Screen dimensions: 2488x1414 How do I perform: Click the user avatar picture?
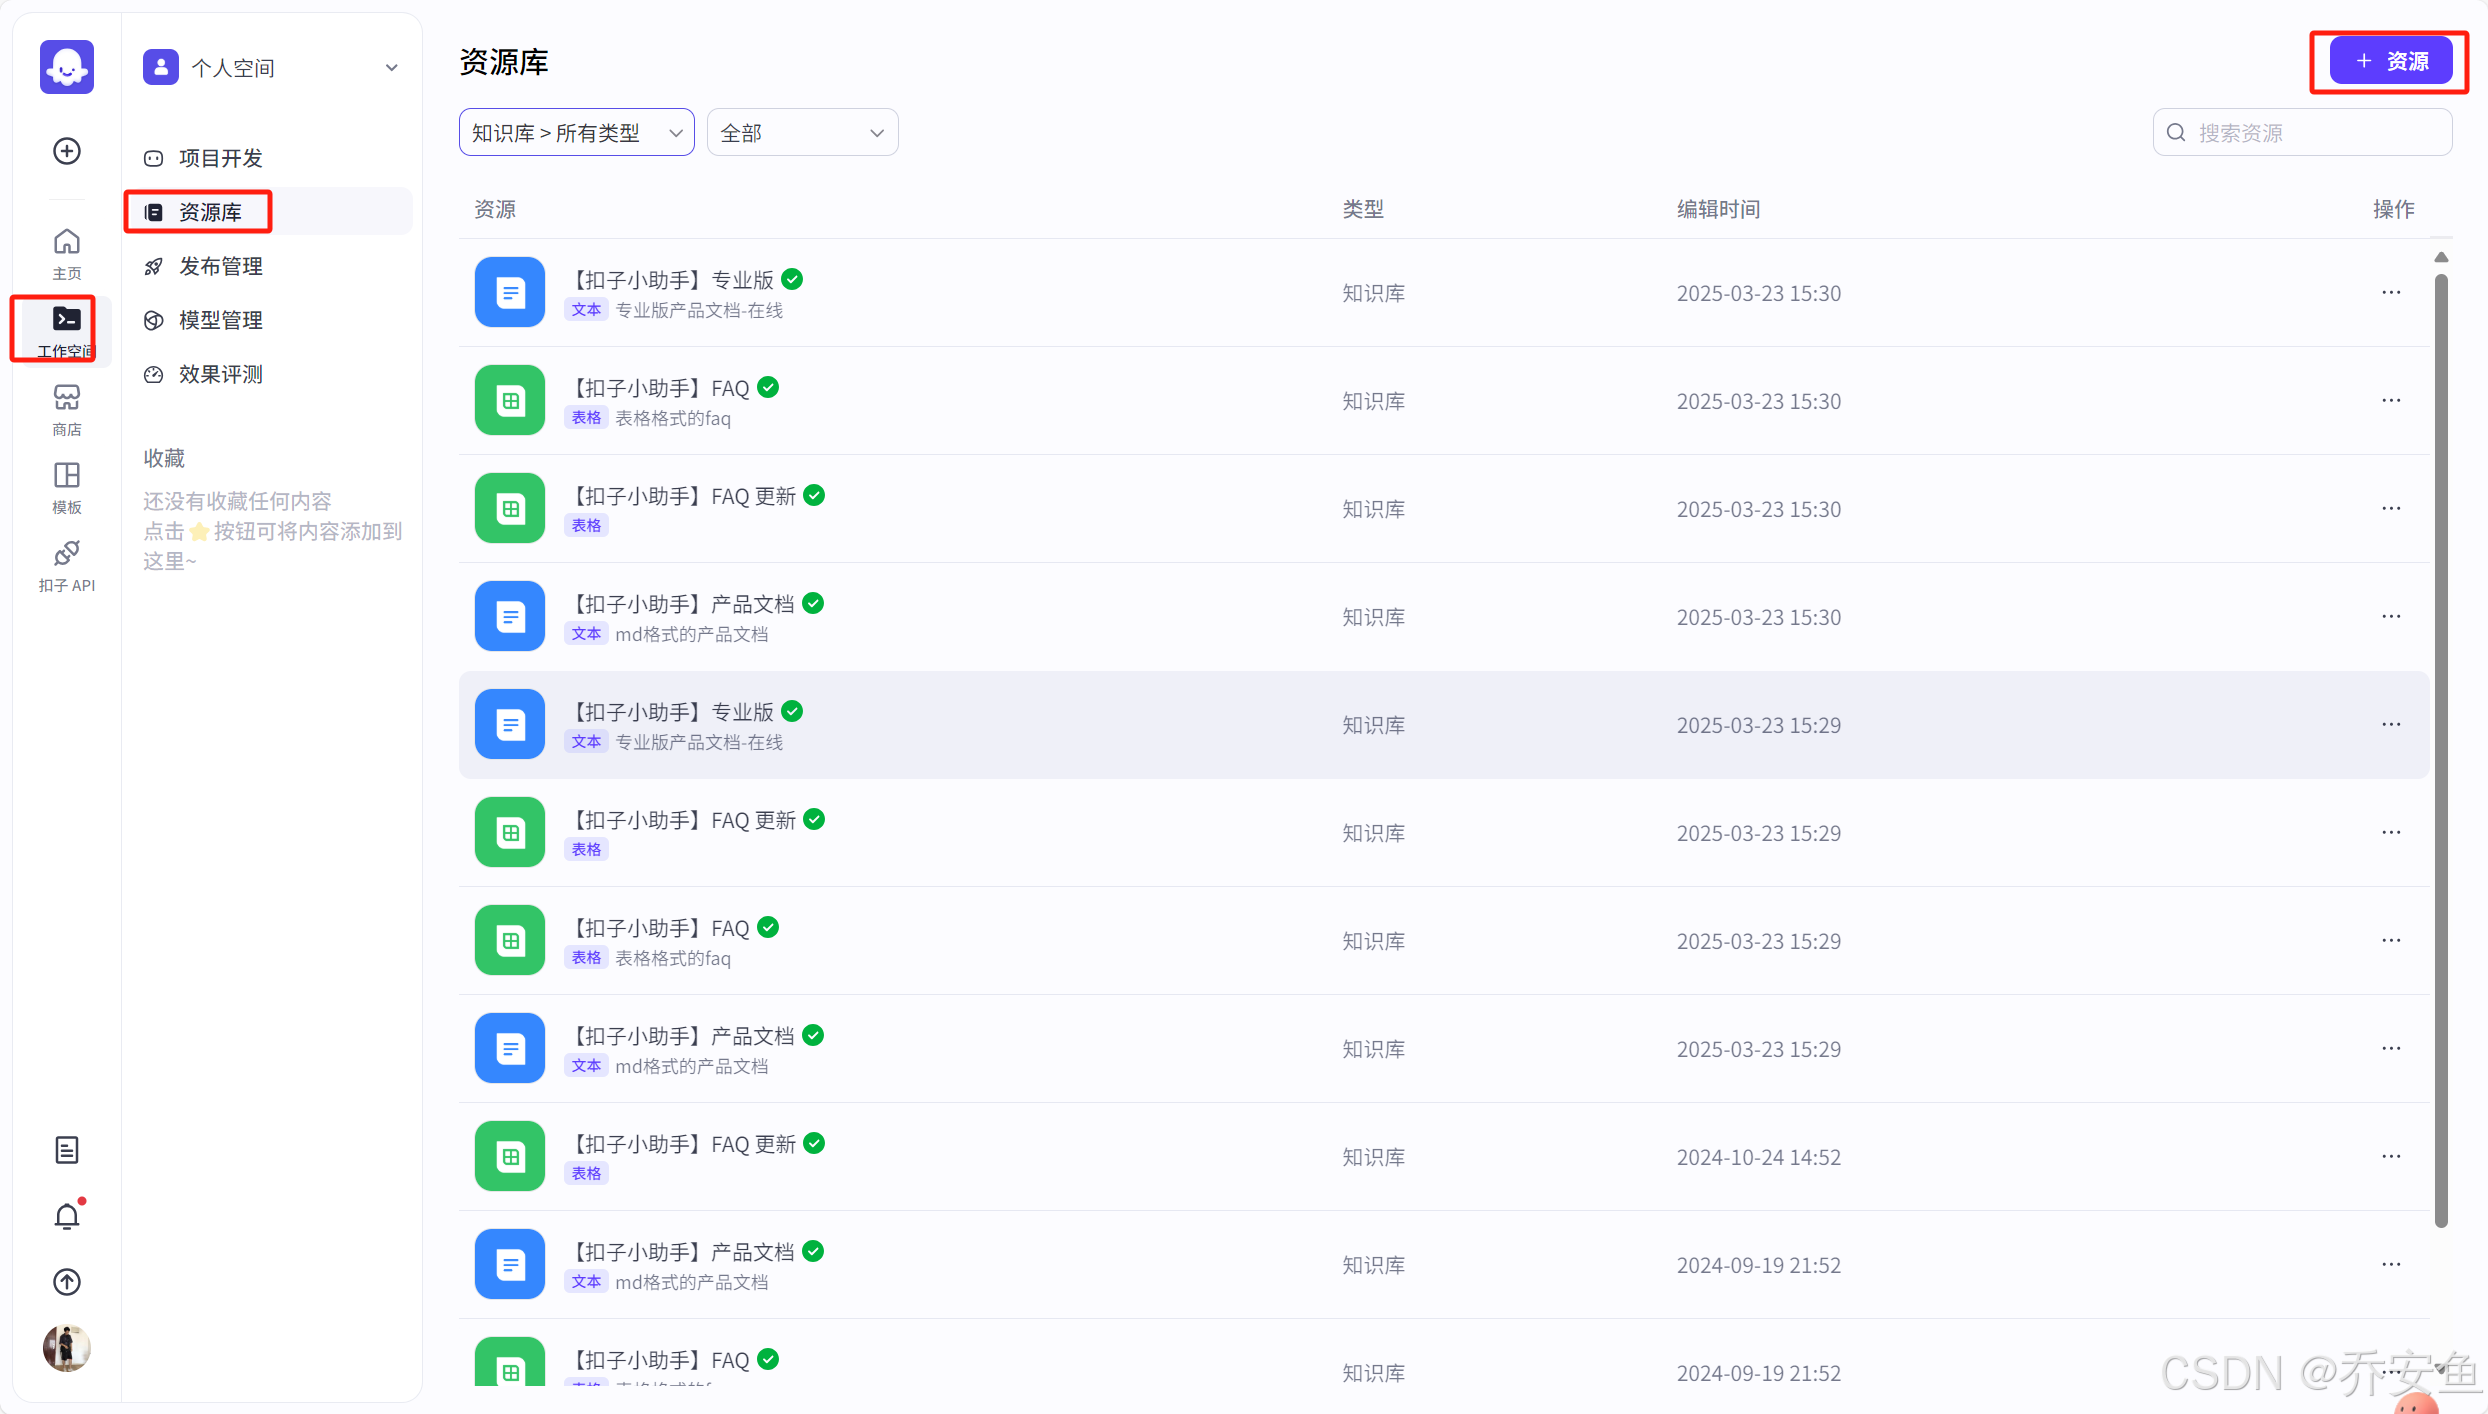67,1348
